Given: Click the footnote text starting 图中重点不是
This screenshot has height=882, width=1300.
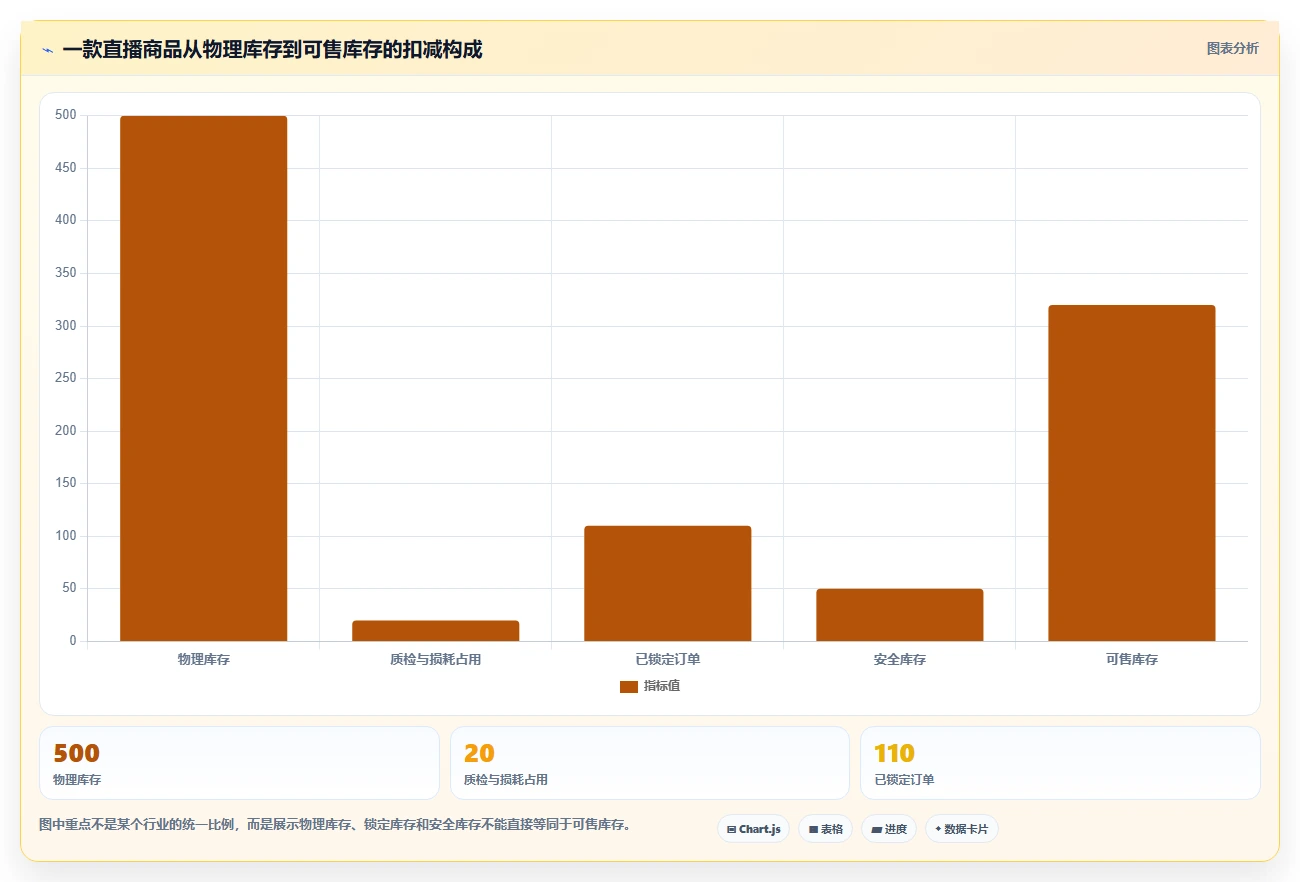Looking at the screenshot, I should point(335,825).
